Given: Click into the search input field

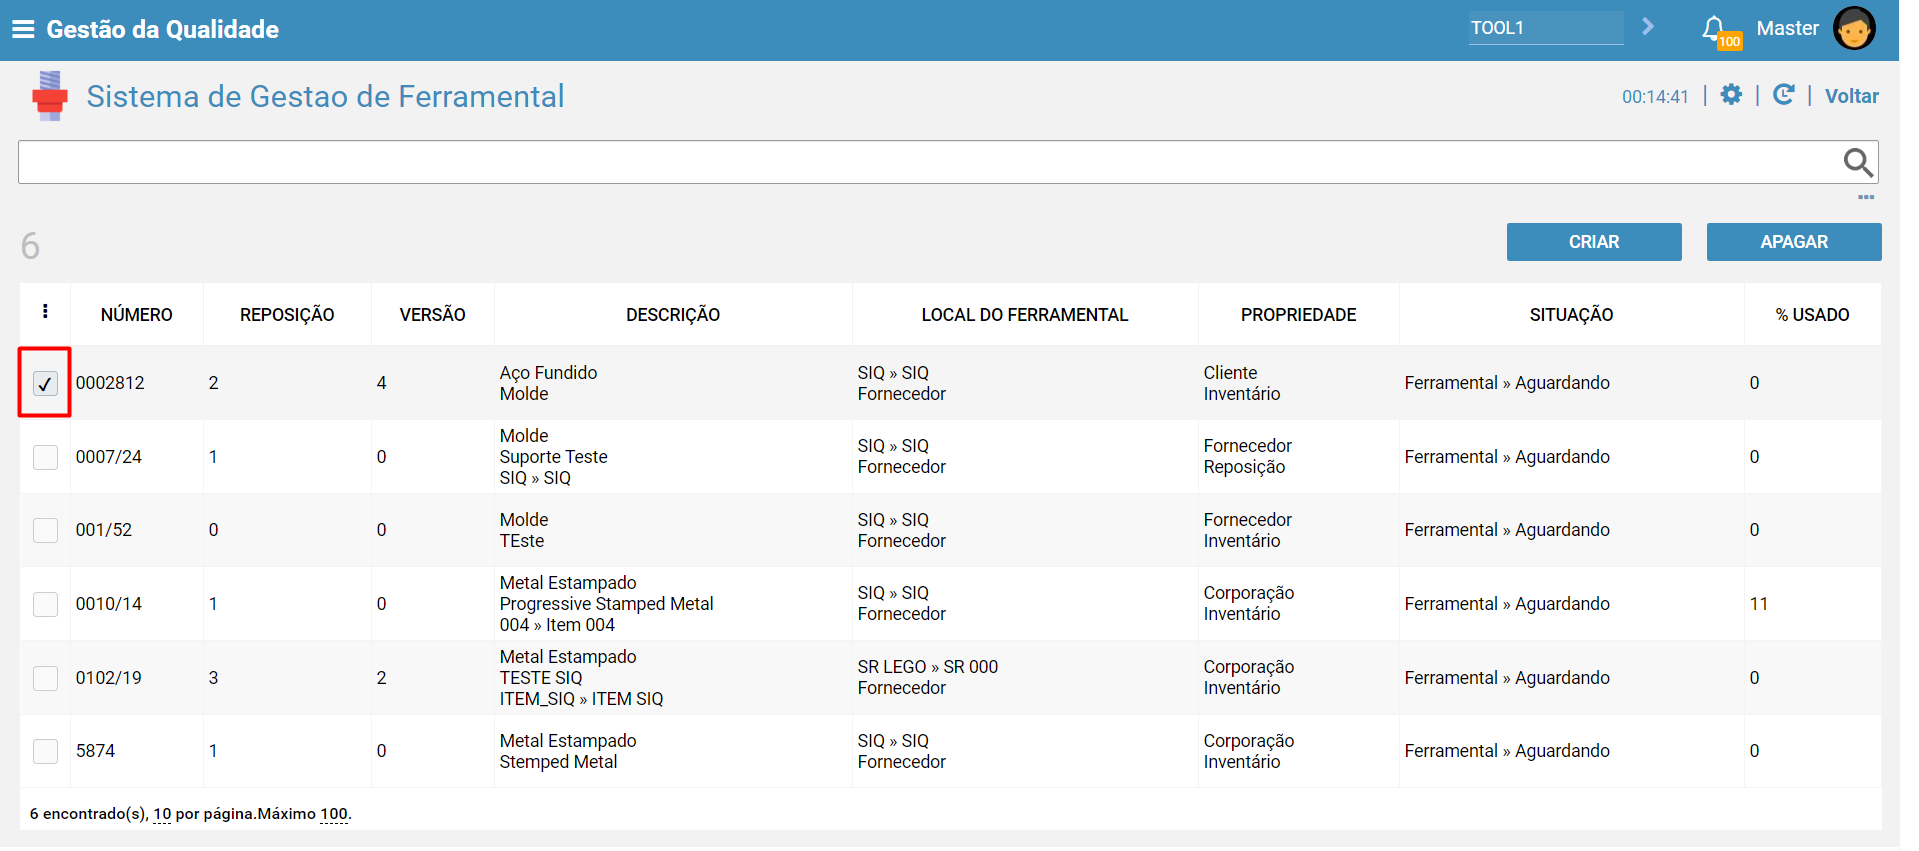Looking at the screenshot, I should pyautogui.click(x=930, y=162).
